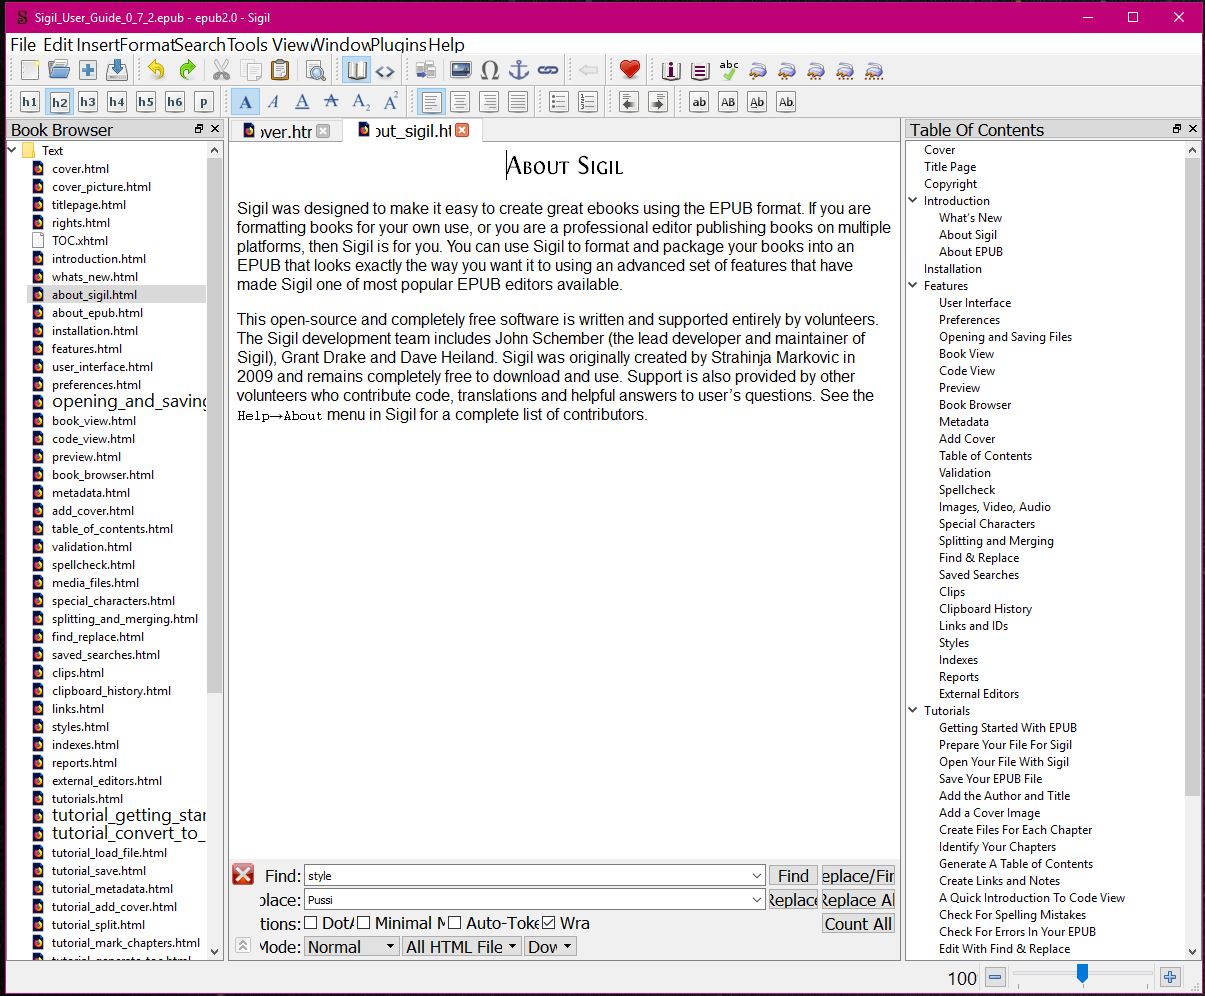Screen dimensions: 1205x996
Task: Open the Plugins menu
Action: 399,44
